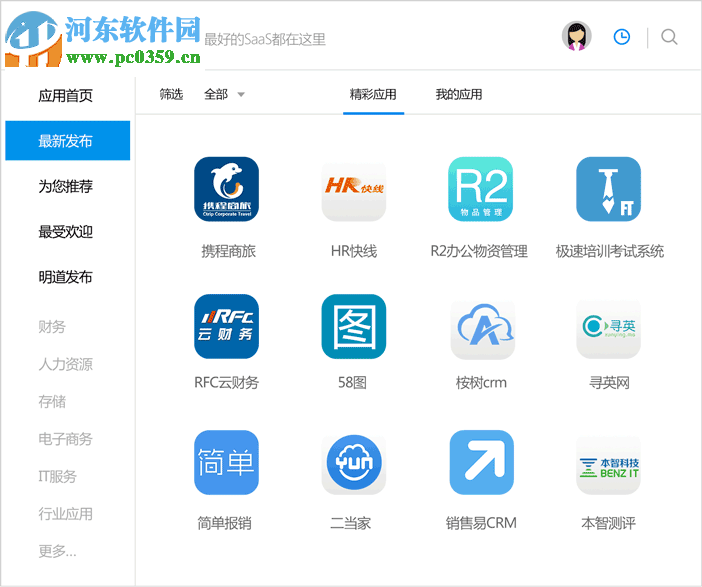Open the 携程商旅 app icon
The width and height of the screenshot is (702, 587).
click(x=227, y=189)
